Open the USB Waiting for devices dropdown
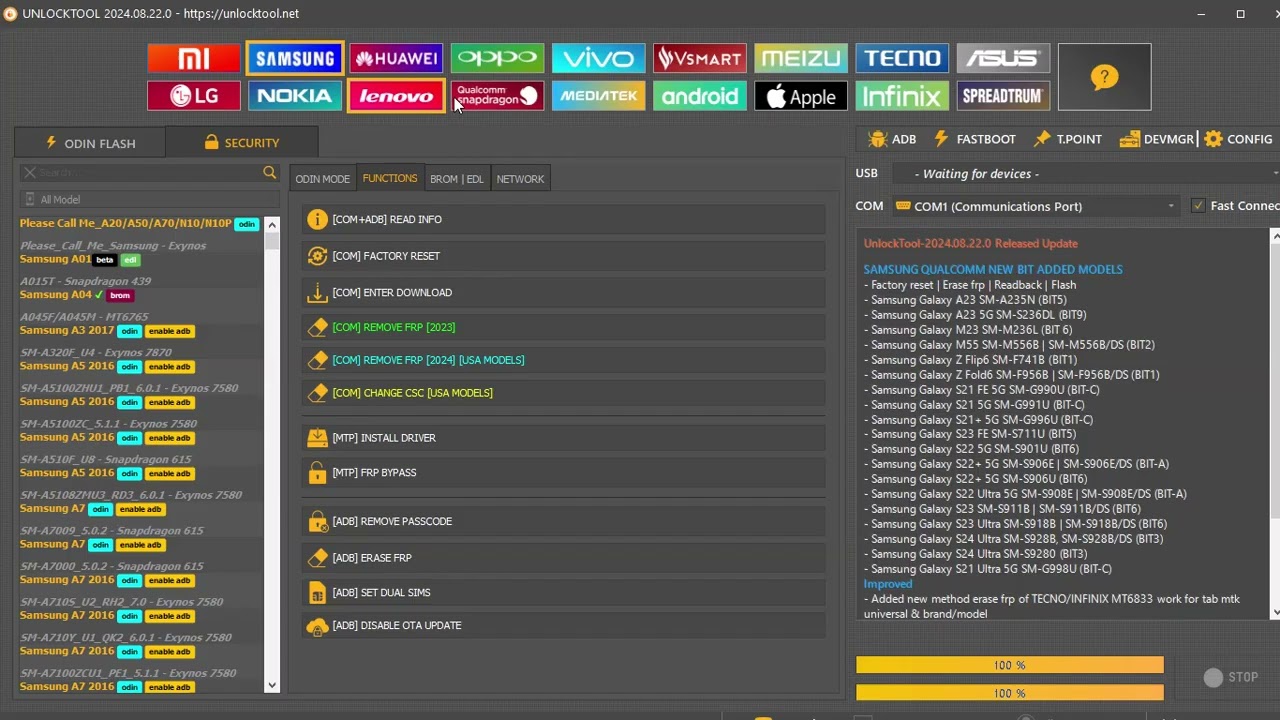1280x720 pixels. point(1085,174)
